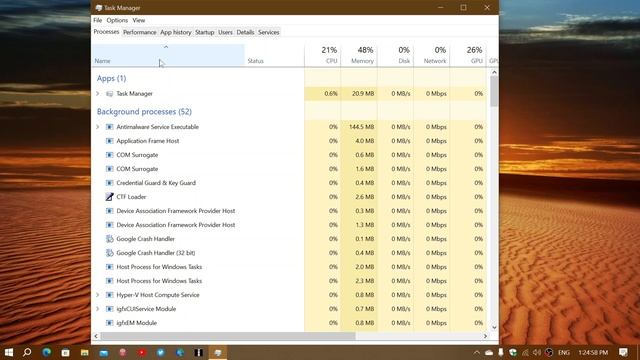The width and height of the screenshot is (640, 360).
Task: Click the Credential Guard & Key Guard icon
Action: coord(109,183)
